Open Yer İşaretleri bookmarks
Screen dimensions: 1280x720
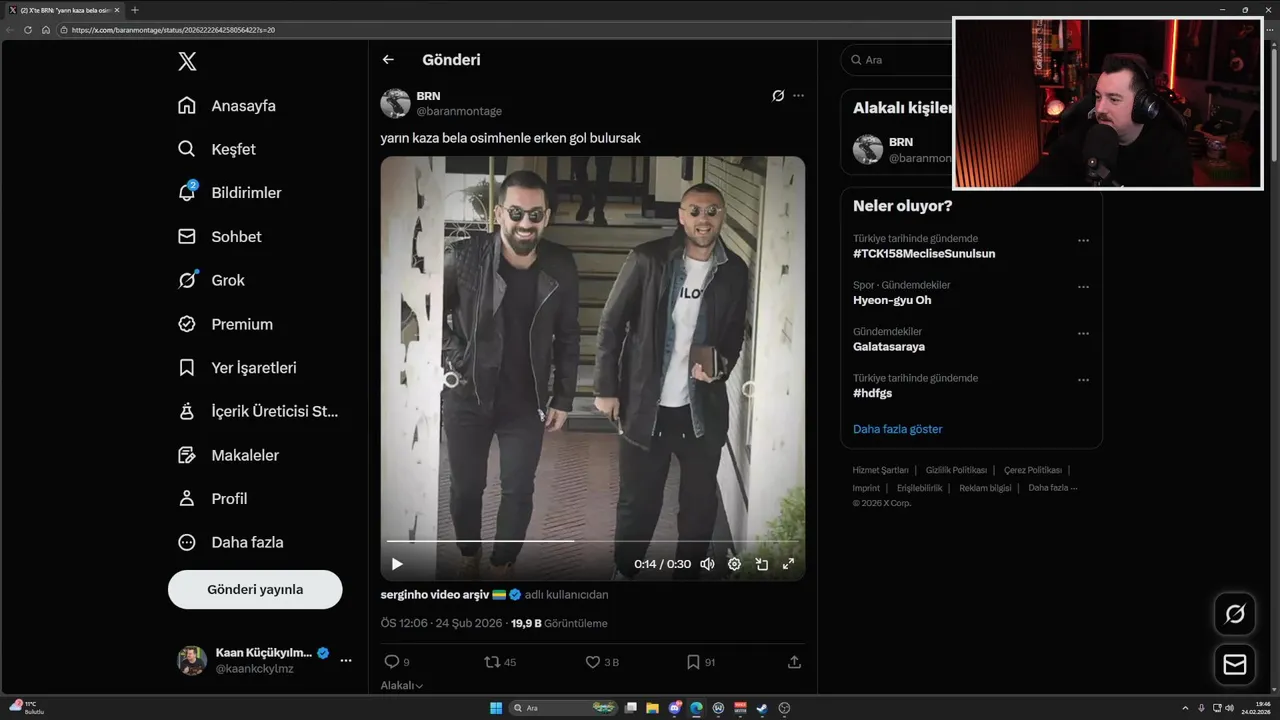pyautogui.click(x=237, y=367)
